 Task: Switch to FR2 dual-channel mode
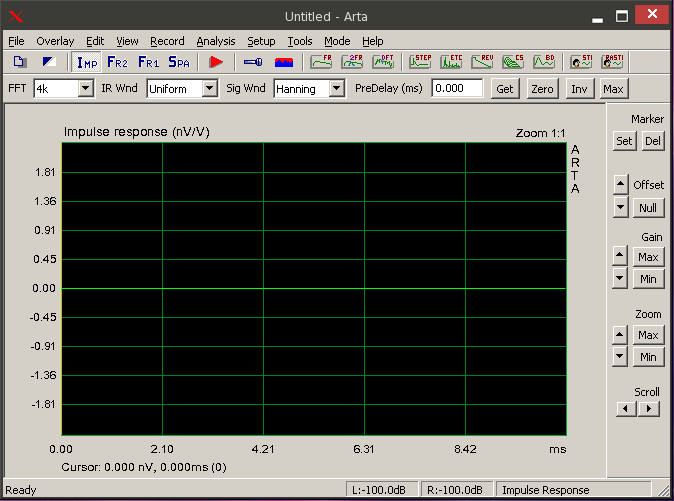pos(117,62)
